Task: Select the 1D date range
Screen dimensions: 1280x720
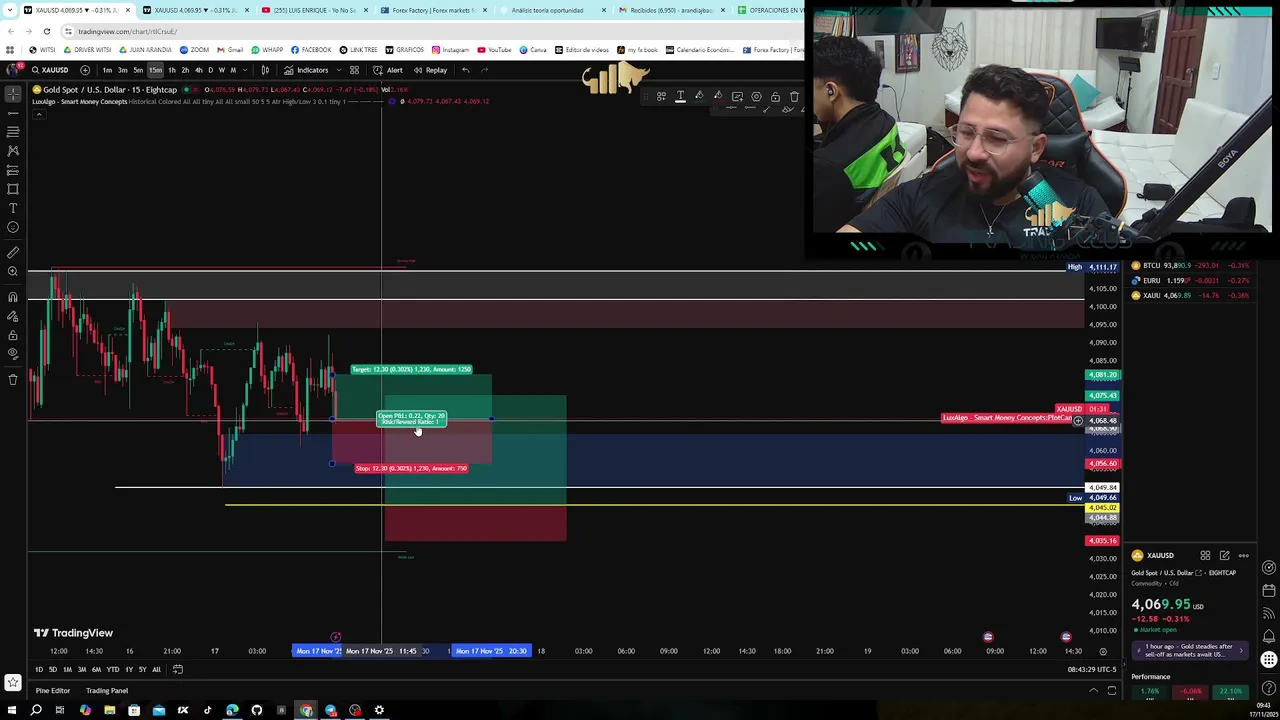Action: 39,670
